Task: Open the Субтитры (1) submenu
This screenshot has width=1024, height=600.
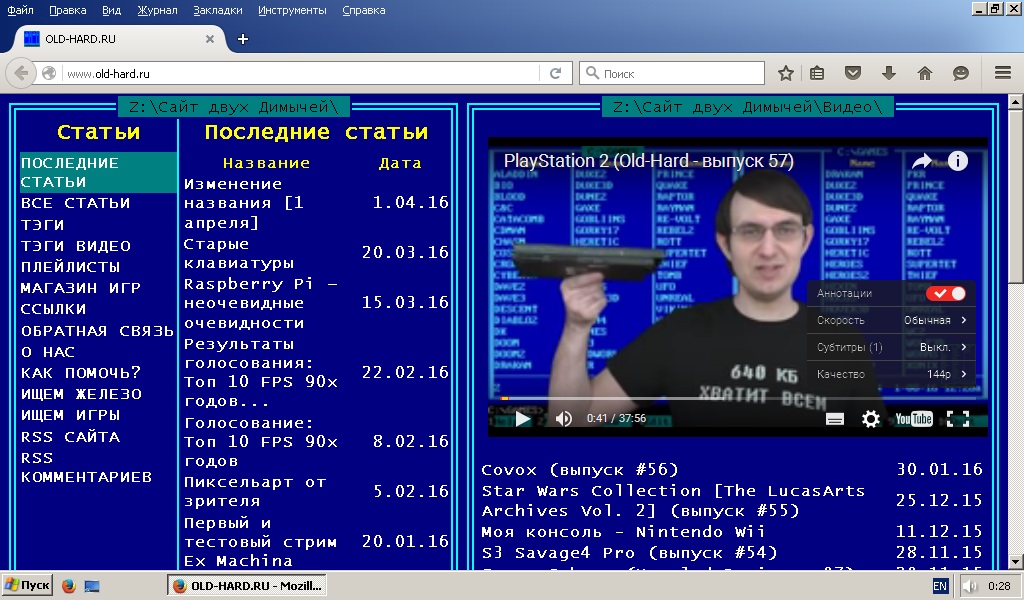Action: pos(891,347)
